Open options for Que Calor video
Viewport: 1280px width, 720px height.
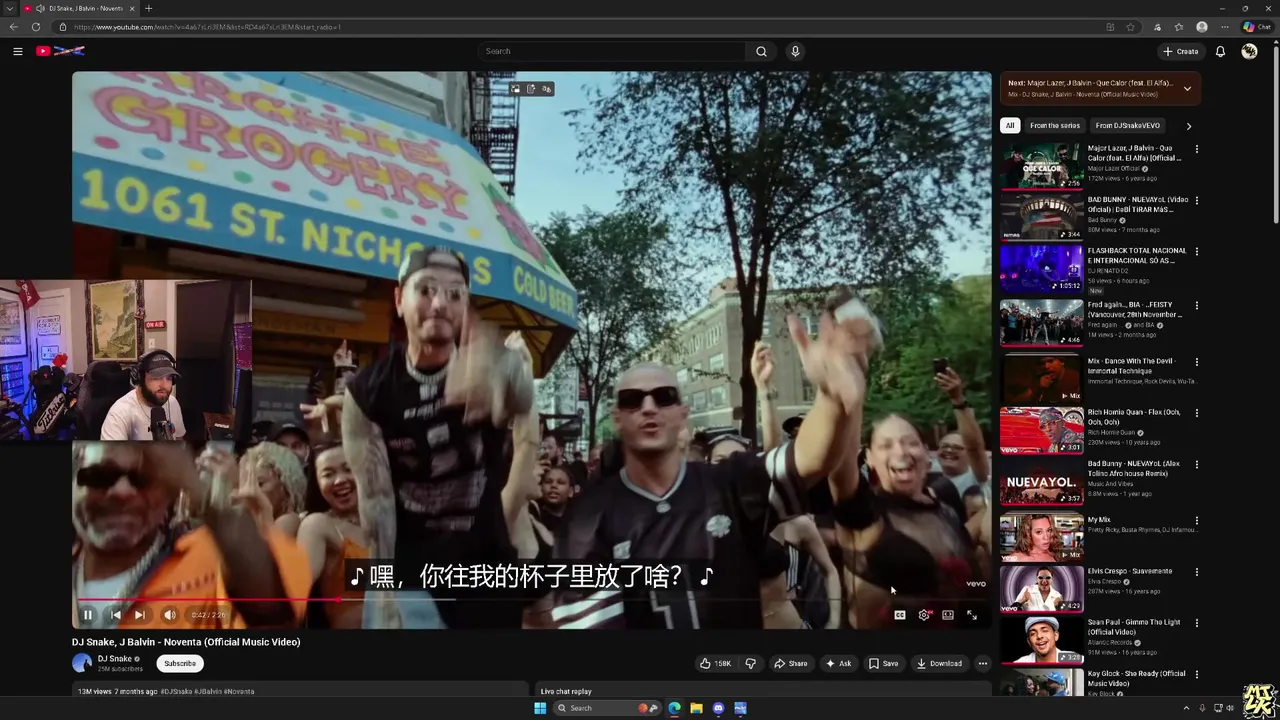1196,149
